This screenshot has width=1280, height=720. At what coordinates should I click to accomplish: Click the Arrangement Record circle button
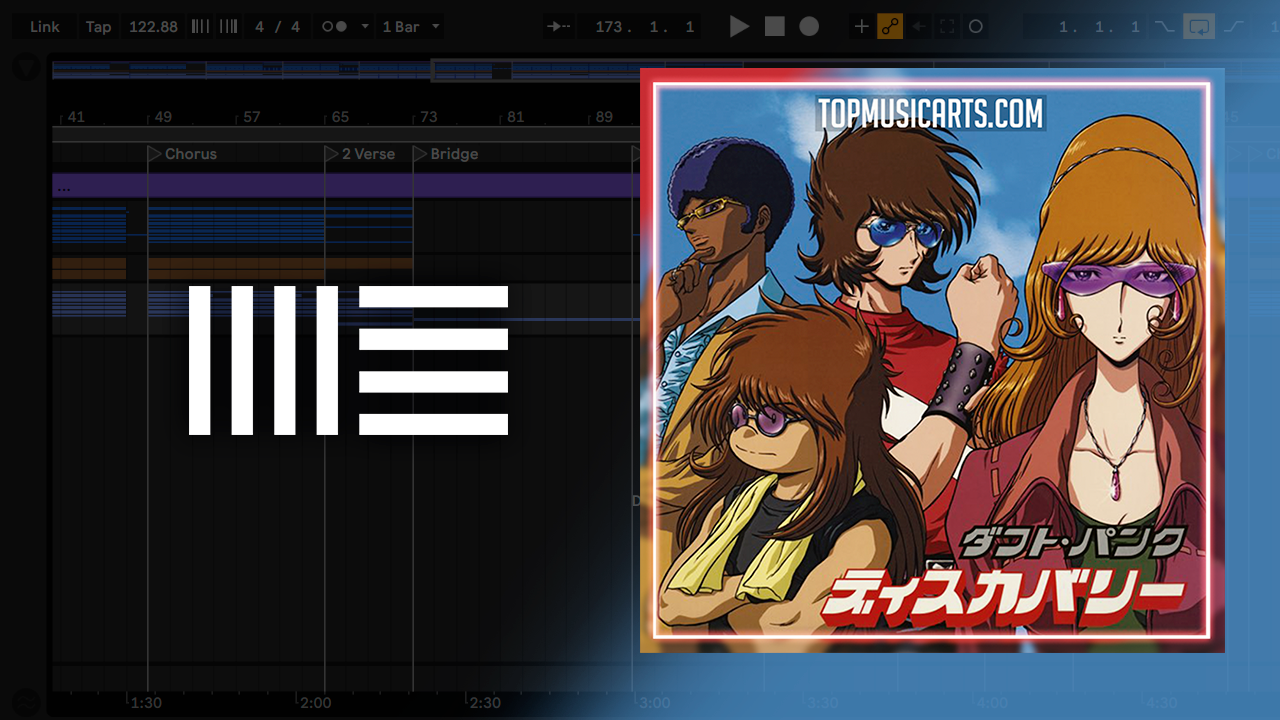tap(809, 27)
